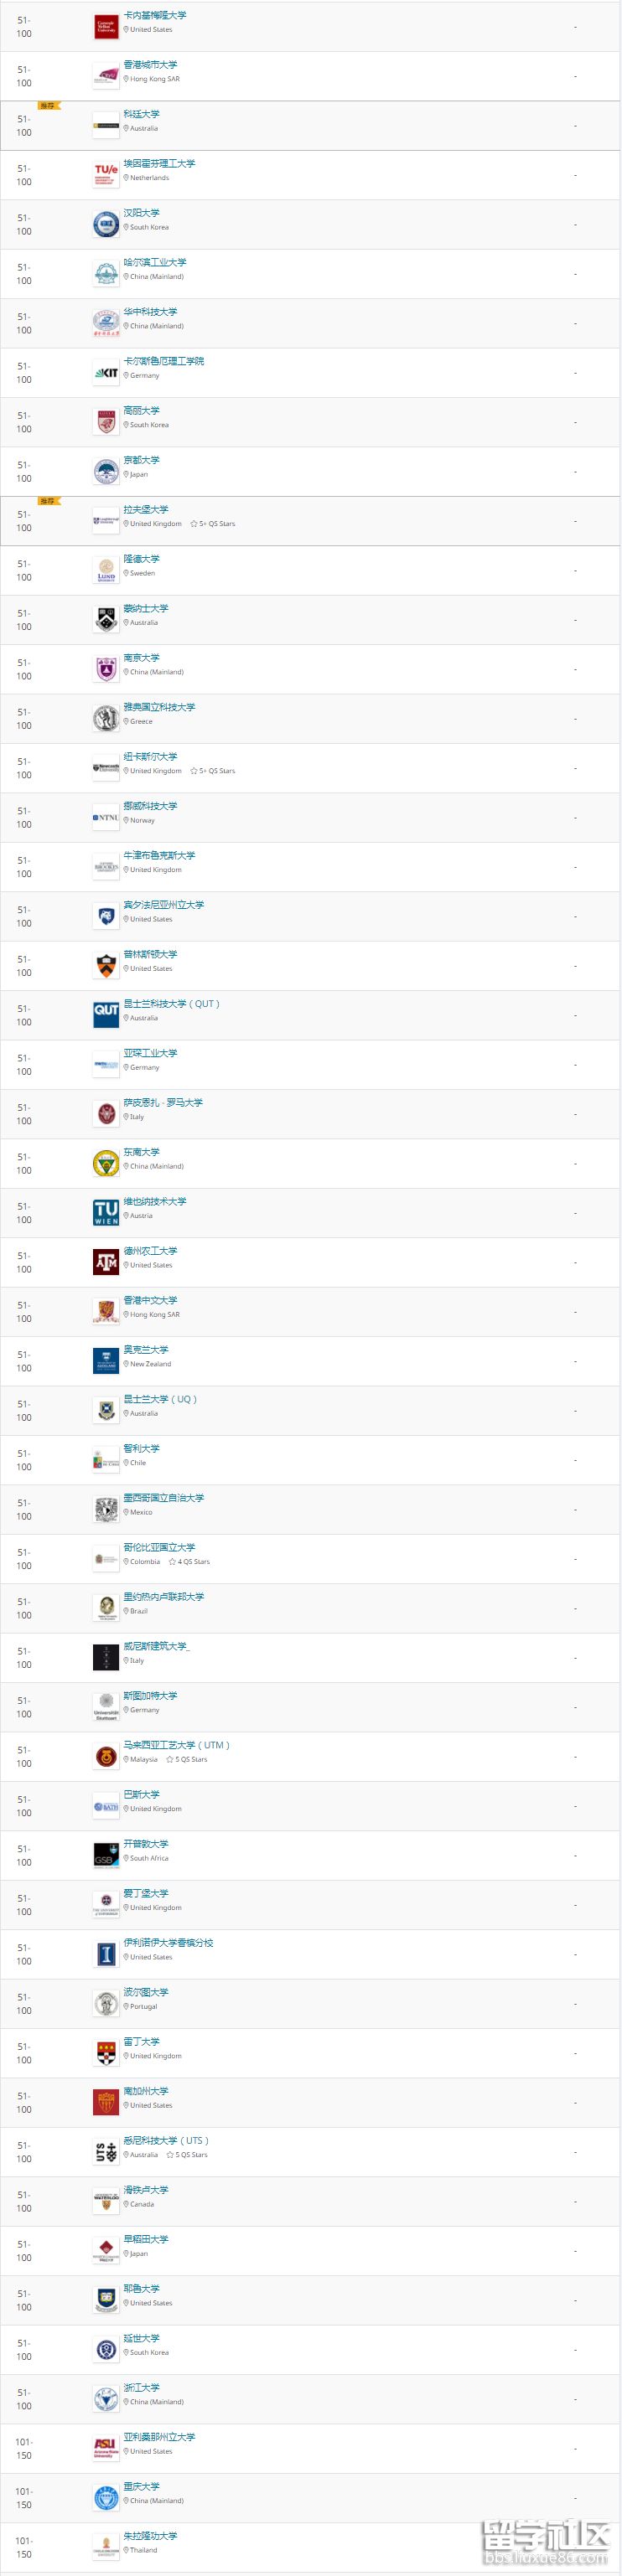622x2576 pixels.
Task: Select the Texas A&M maroon logo
Action: point(106,1262)
